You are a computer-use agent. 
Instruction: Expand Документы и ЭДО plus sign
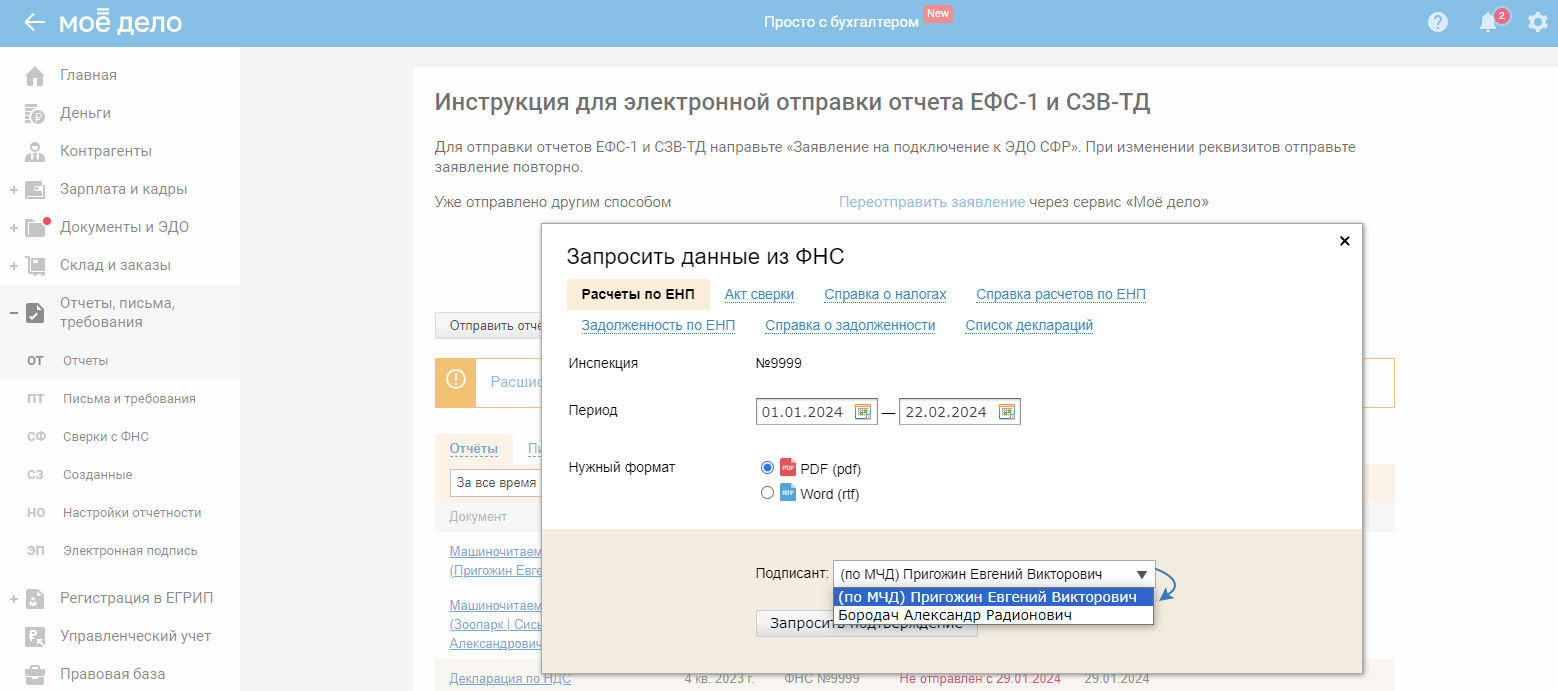coord(14,228)
